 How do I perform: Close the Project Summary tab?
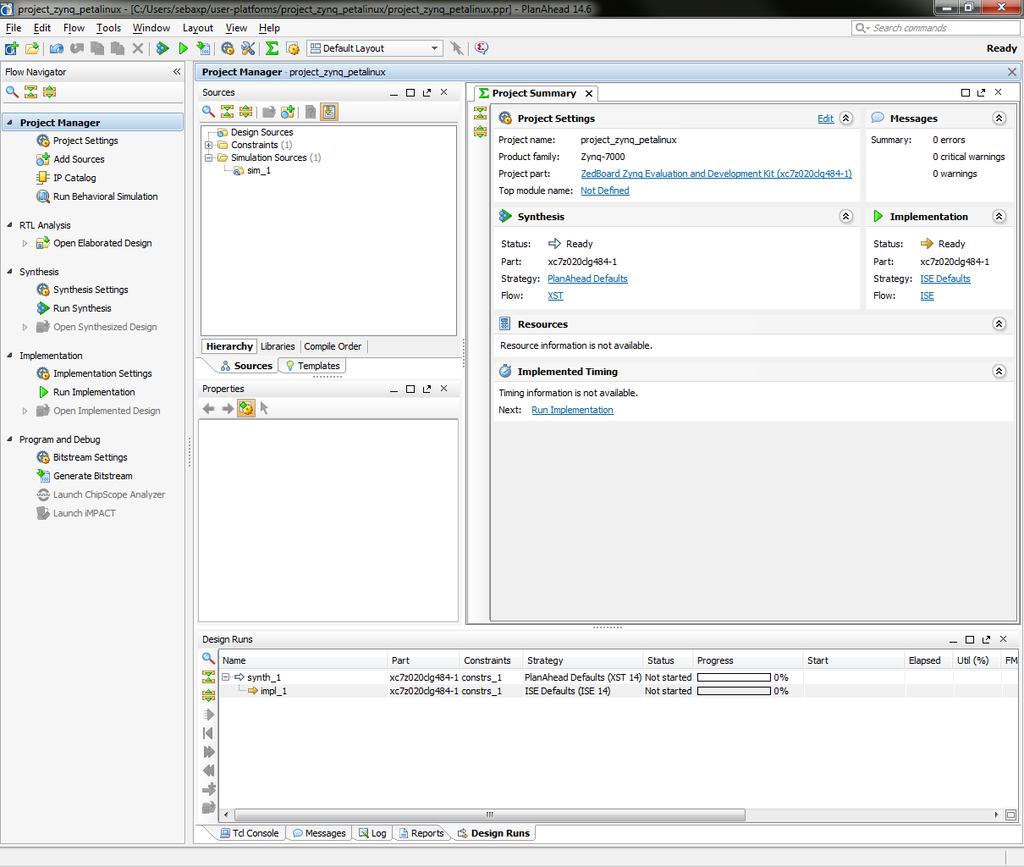click(x=588, y=93)
